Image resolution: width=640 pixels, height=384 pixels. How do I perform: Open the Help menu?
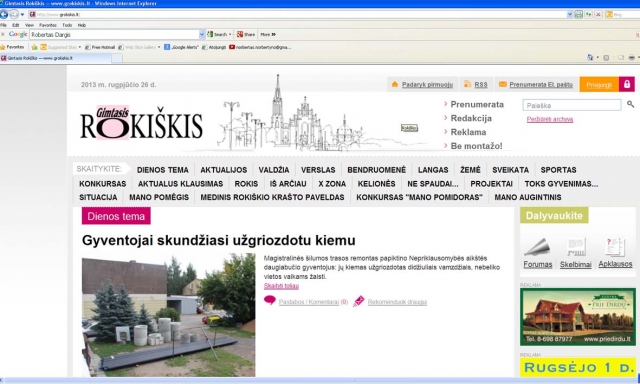(82, 25)
